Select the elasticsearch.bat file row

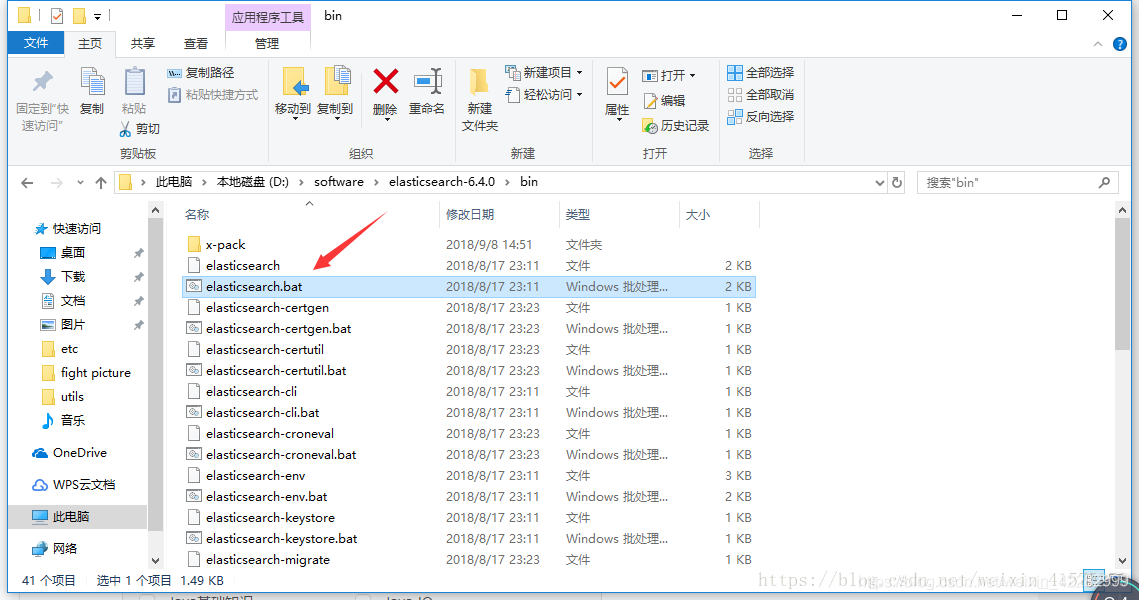[469, 287]
